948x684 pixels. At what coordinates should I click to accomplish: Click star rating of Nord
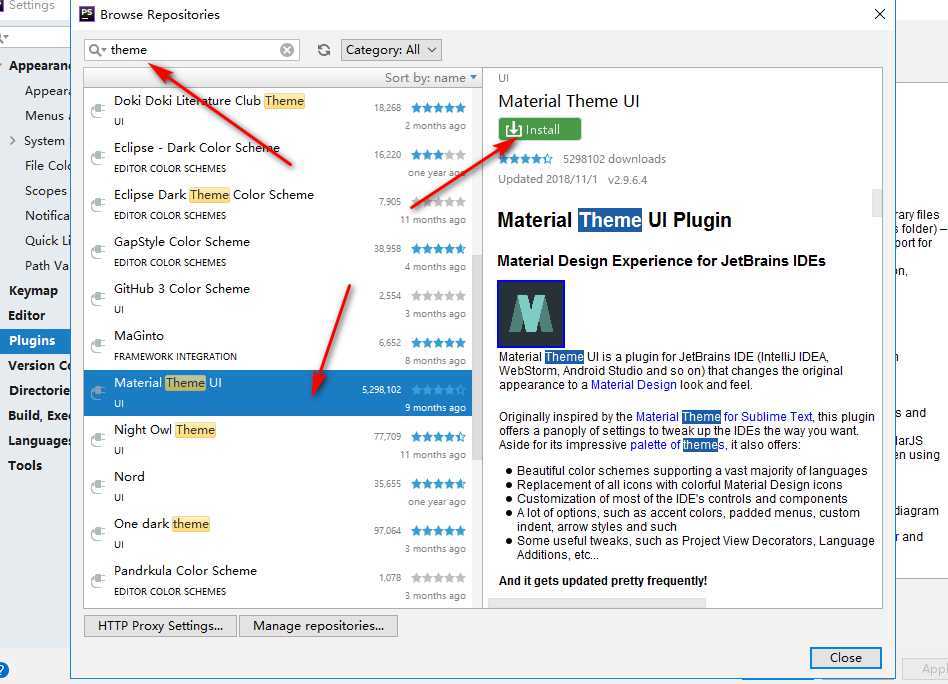click(438, 484)
